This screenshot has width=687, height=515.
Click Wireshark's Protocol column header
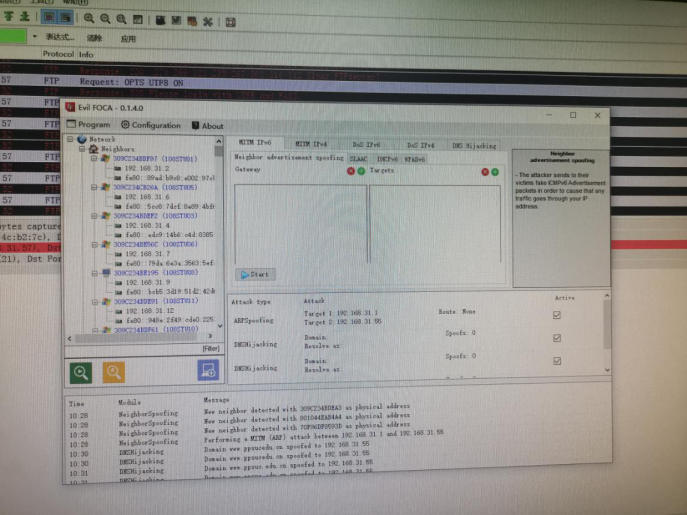(x=58, y=54)
